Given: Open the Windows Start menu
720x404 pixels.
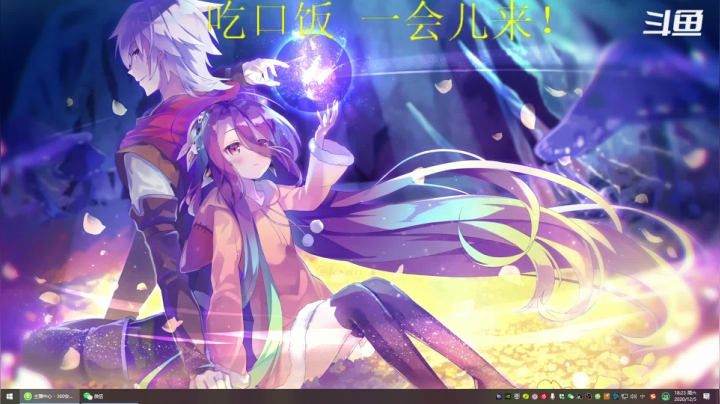Looking at the screenshot, I should coord(9,396).
